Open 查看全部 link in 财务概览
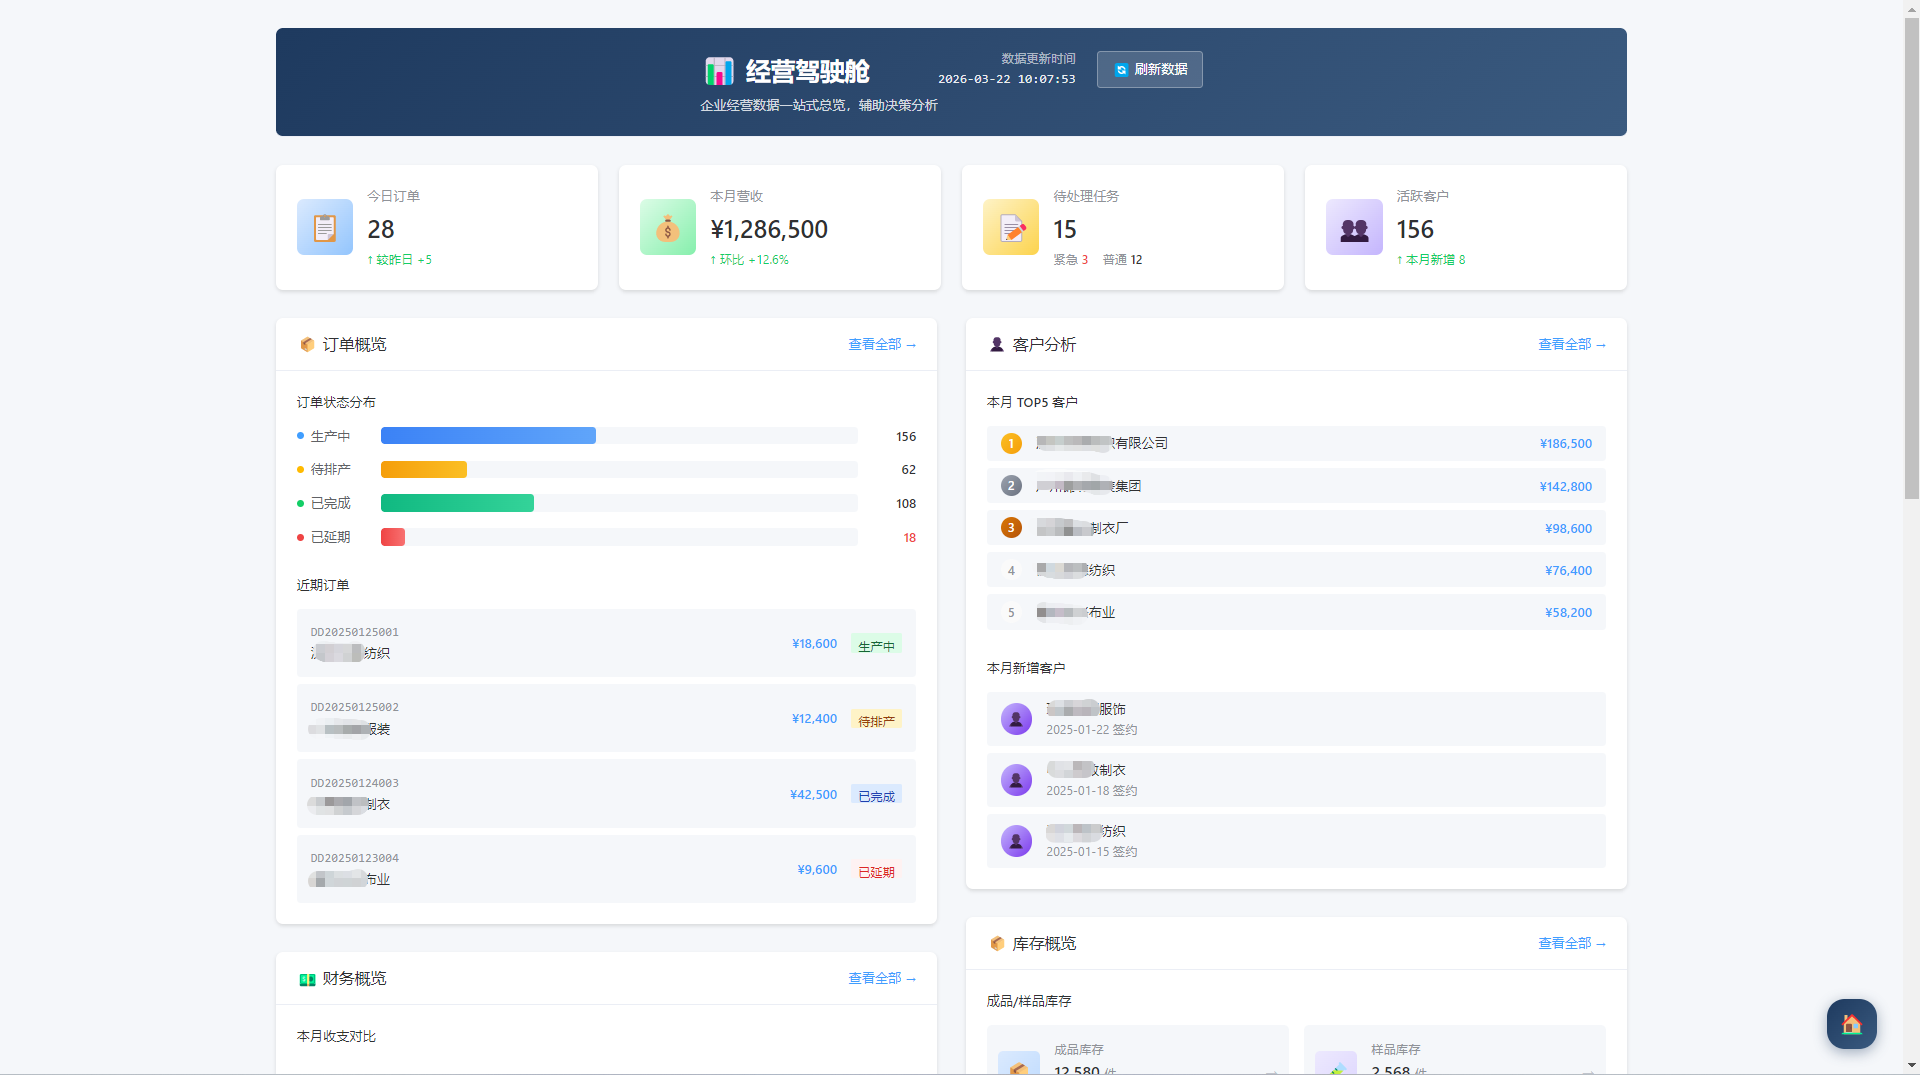1920x1075 pixels. 882,979
